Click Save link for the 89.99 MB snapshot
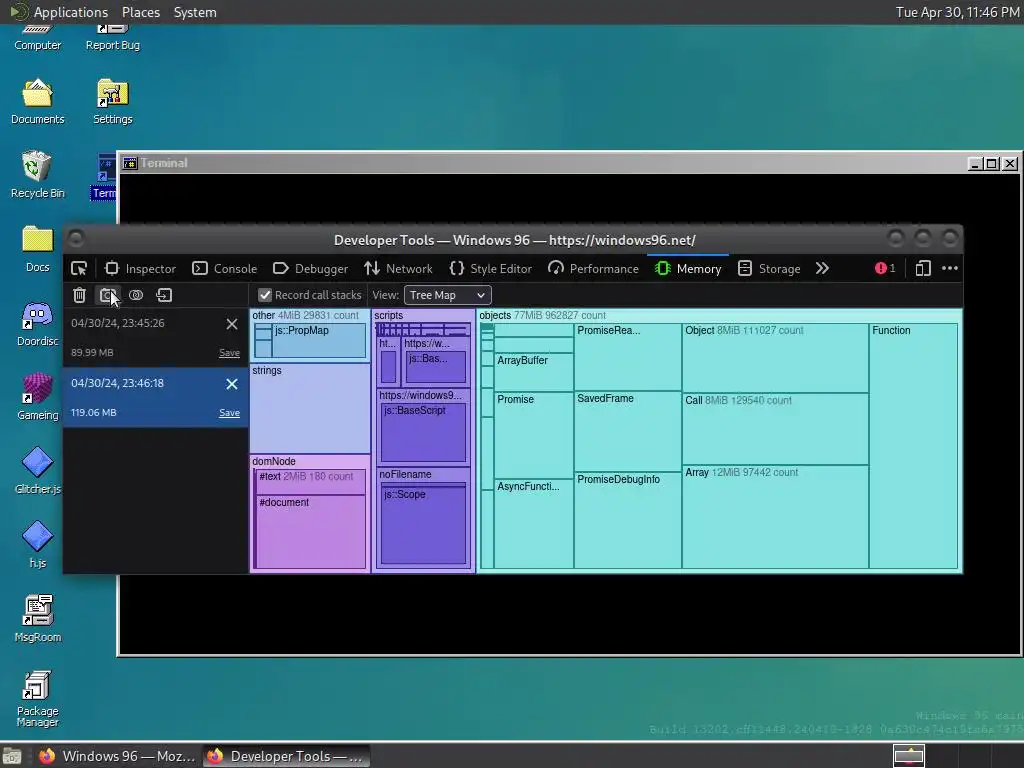The height and width of the screenshot is (768, 1024). pos(229,353)
